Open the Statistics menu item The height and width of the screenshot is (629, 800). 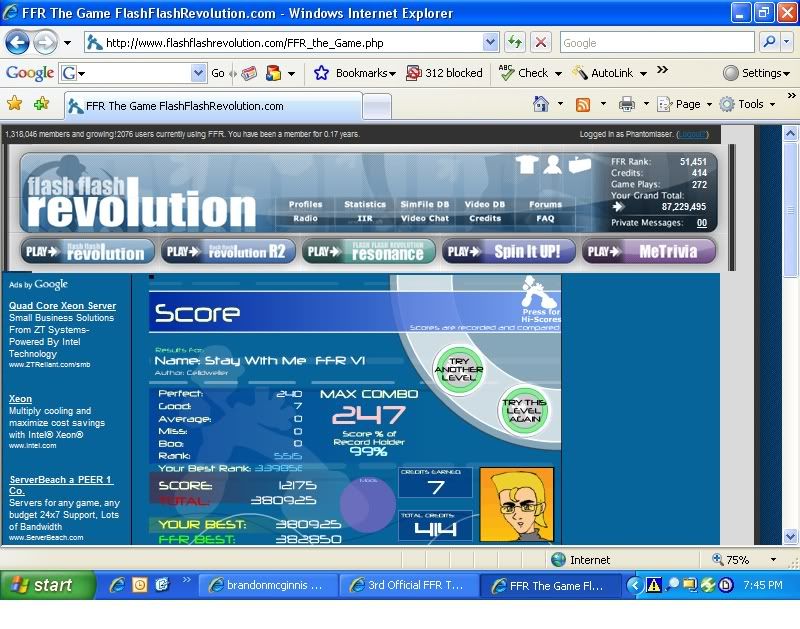[x=365, y=204]
